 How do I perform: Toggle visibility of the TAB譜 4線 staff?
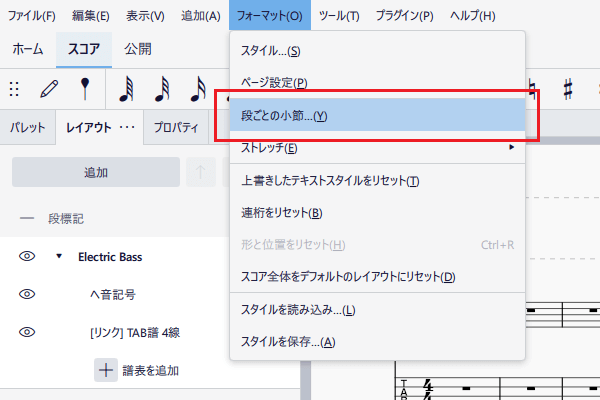click(x=27, y=332)
